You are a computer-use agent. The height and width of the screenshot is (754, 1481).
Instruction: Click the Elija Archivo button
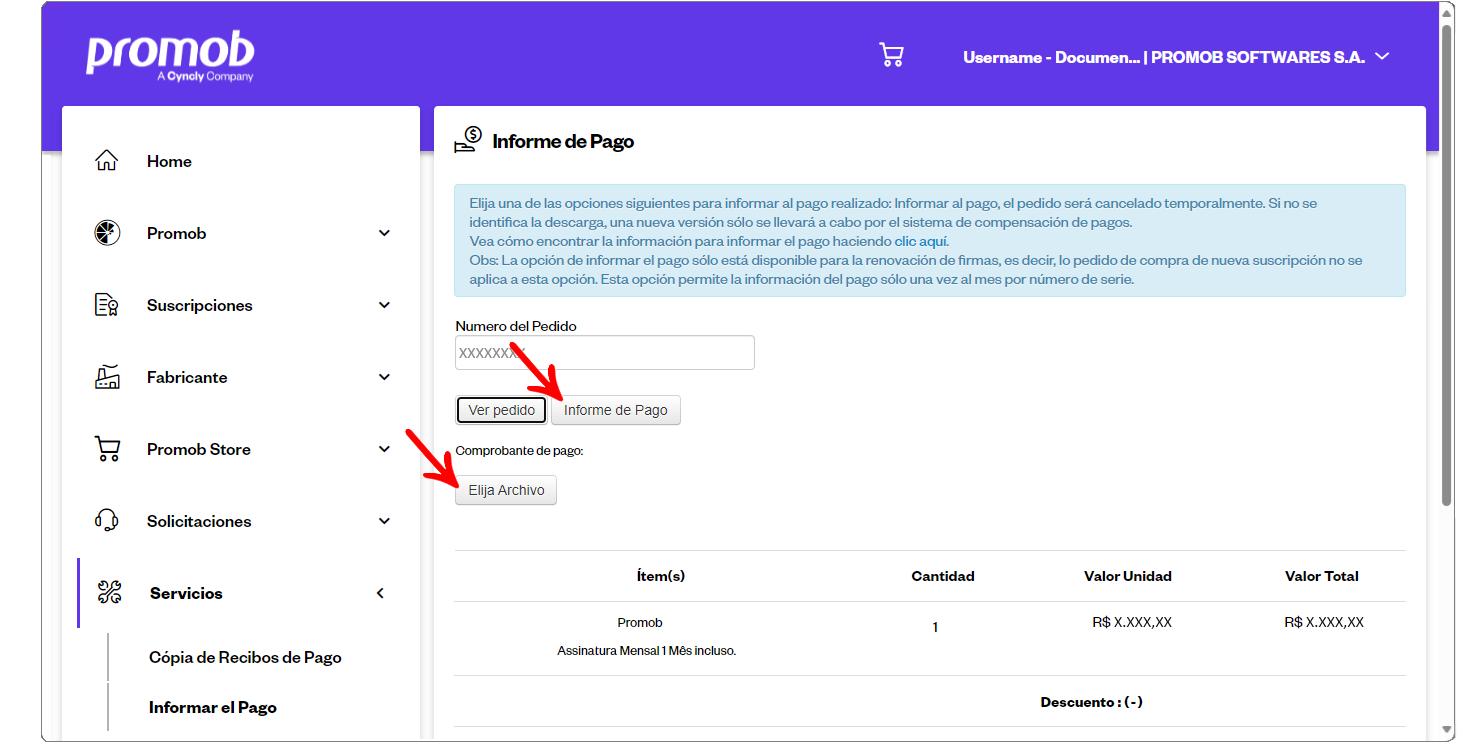pyautogui.click(x=506, y=490)
